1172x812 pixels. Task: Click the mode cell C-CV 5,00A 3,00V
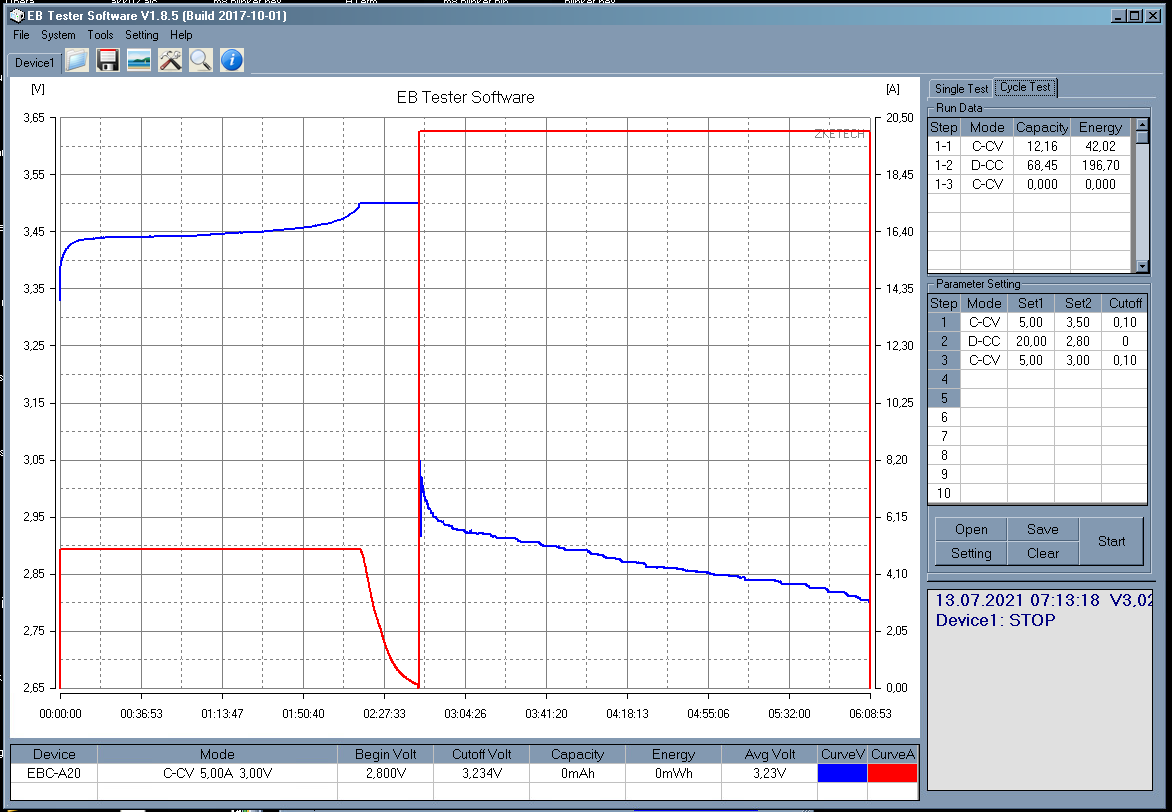217,773
